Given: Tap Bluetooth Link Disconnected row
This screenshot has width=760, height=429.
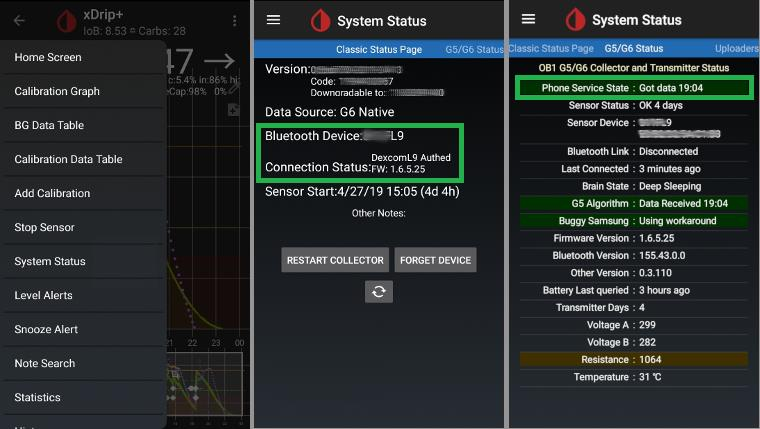Looking at the screenshot, I should [x=633, y=151].
